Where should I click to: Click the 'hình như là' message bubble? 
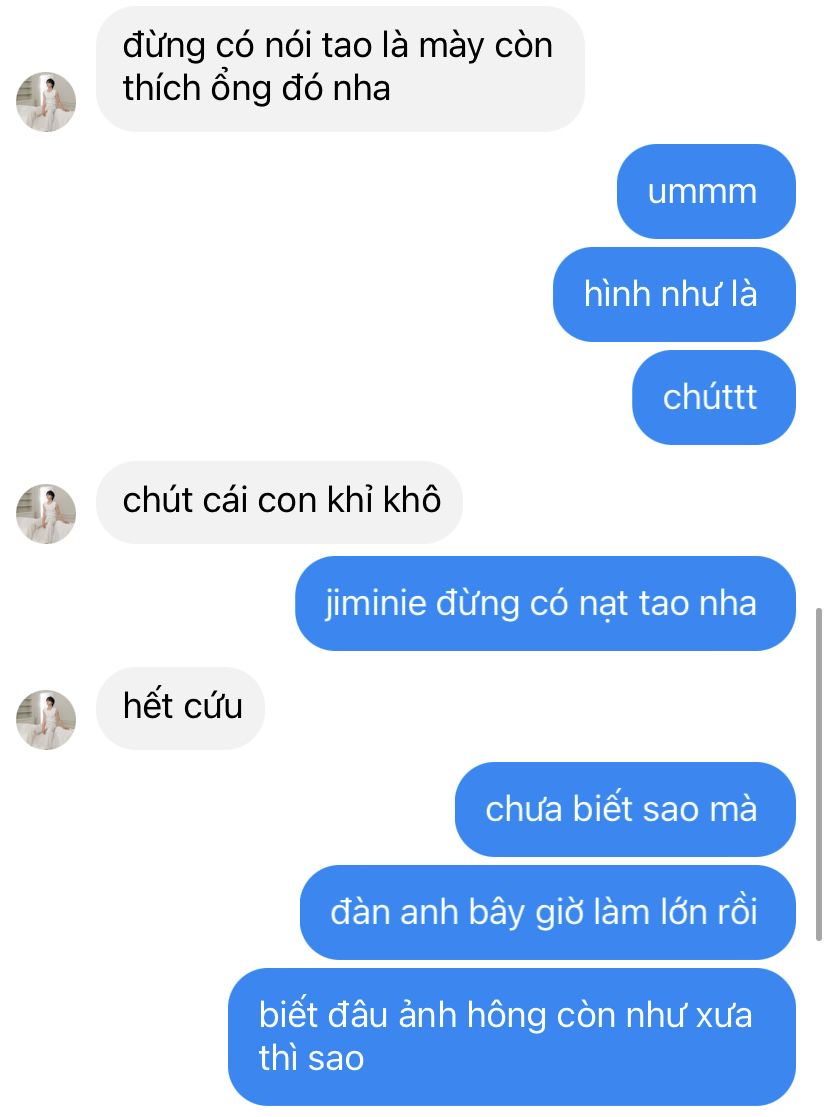(674, 294)
